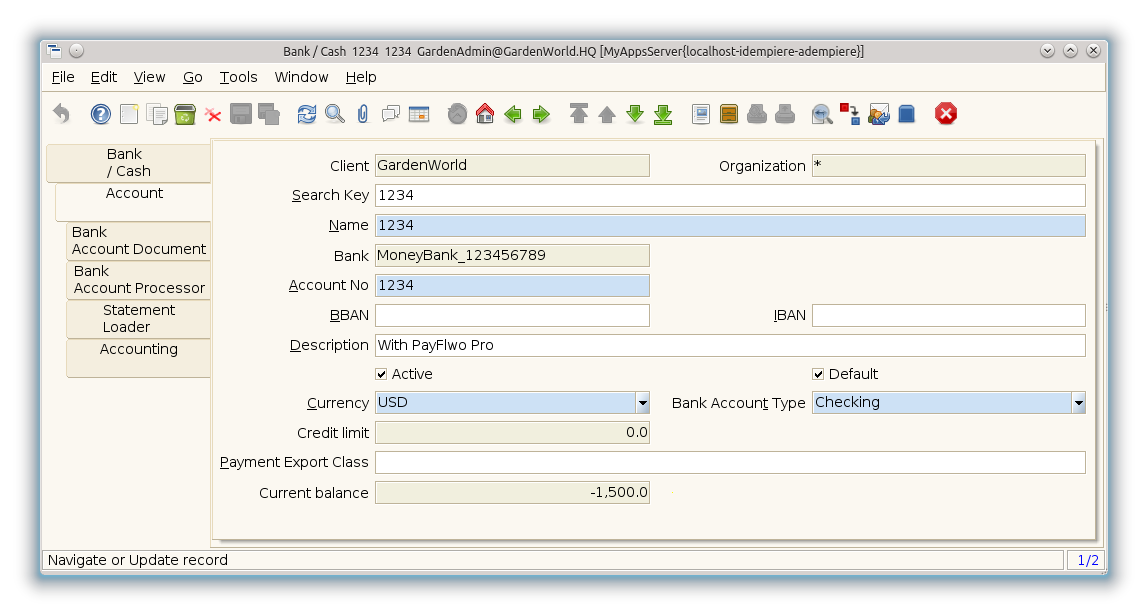Open the magnifying glass lookup record icon
The image size is (1148, 615).
pyautogui.click(x=335, y=114)
